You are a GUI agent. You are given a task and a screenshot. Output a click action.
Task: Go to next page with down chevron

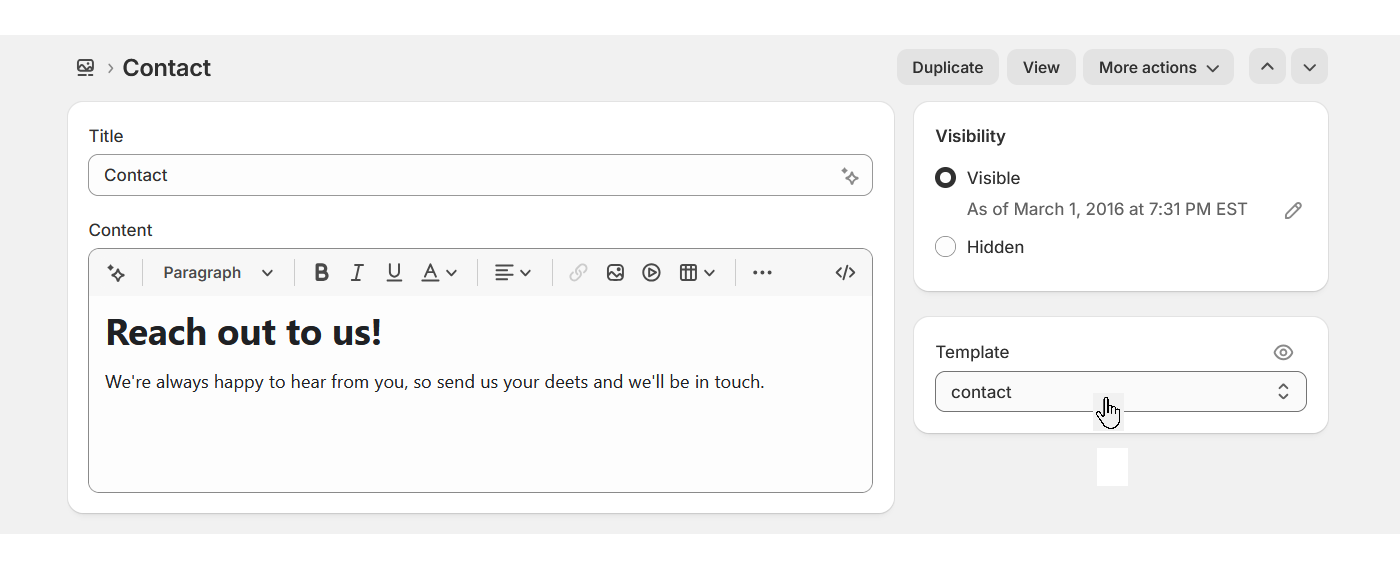1309,67
